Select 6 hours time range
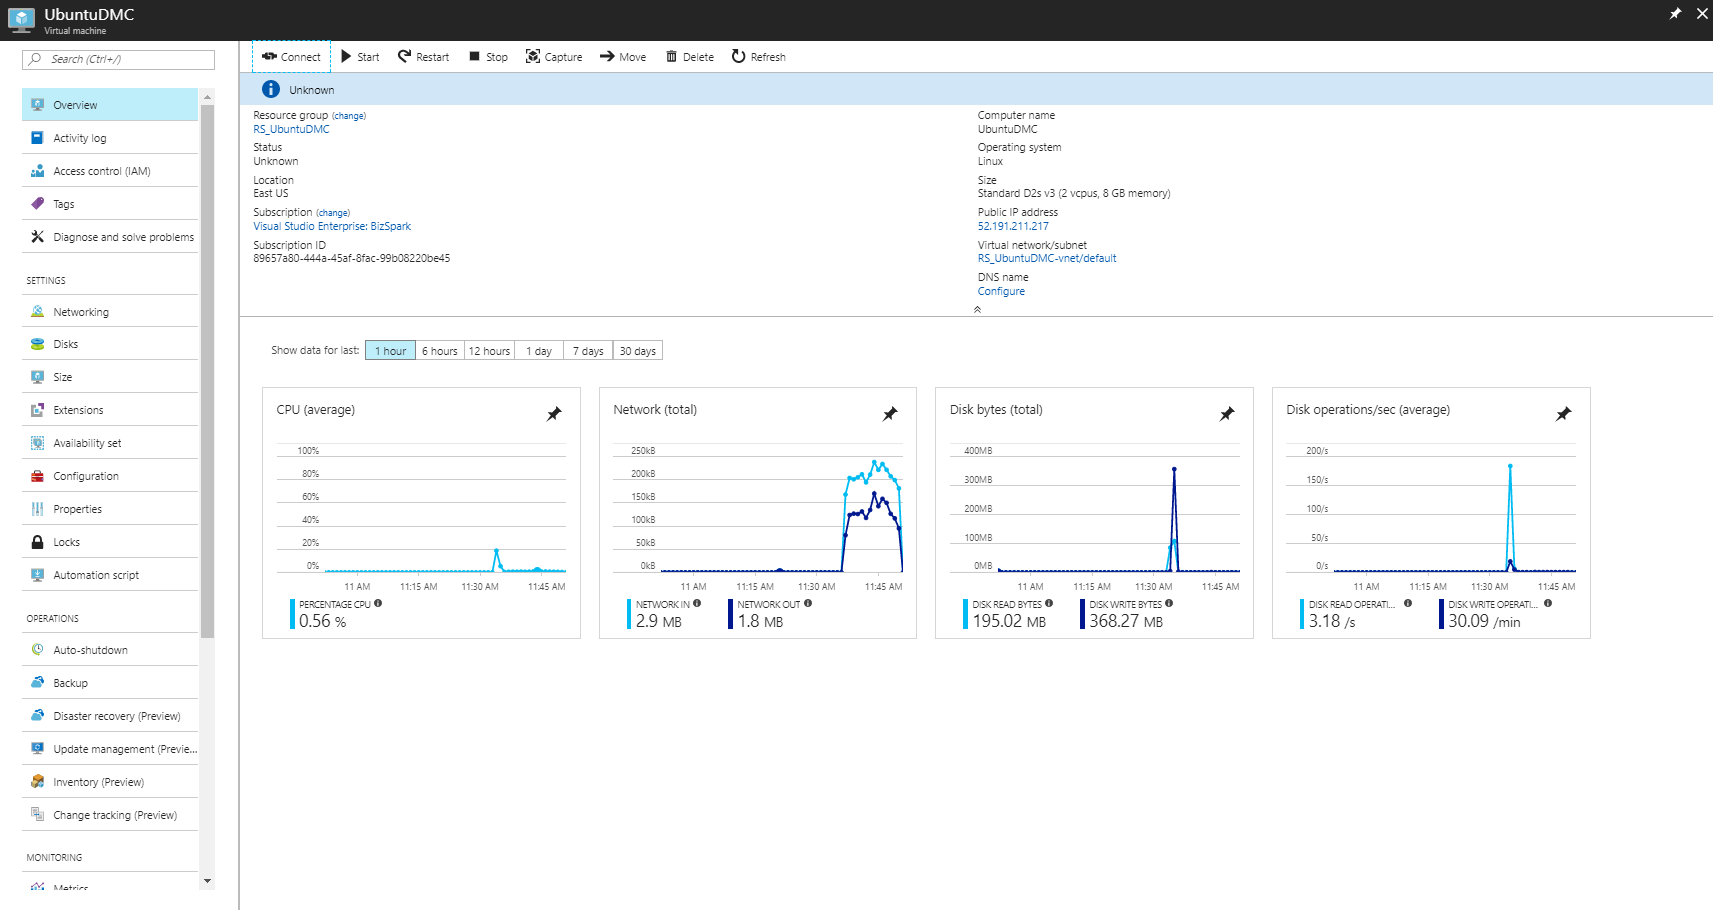Image resolution: width=1713 pixels, height=910 pixels. click(x=440, y=351)
